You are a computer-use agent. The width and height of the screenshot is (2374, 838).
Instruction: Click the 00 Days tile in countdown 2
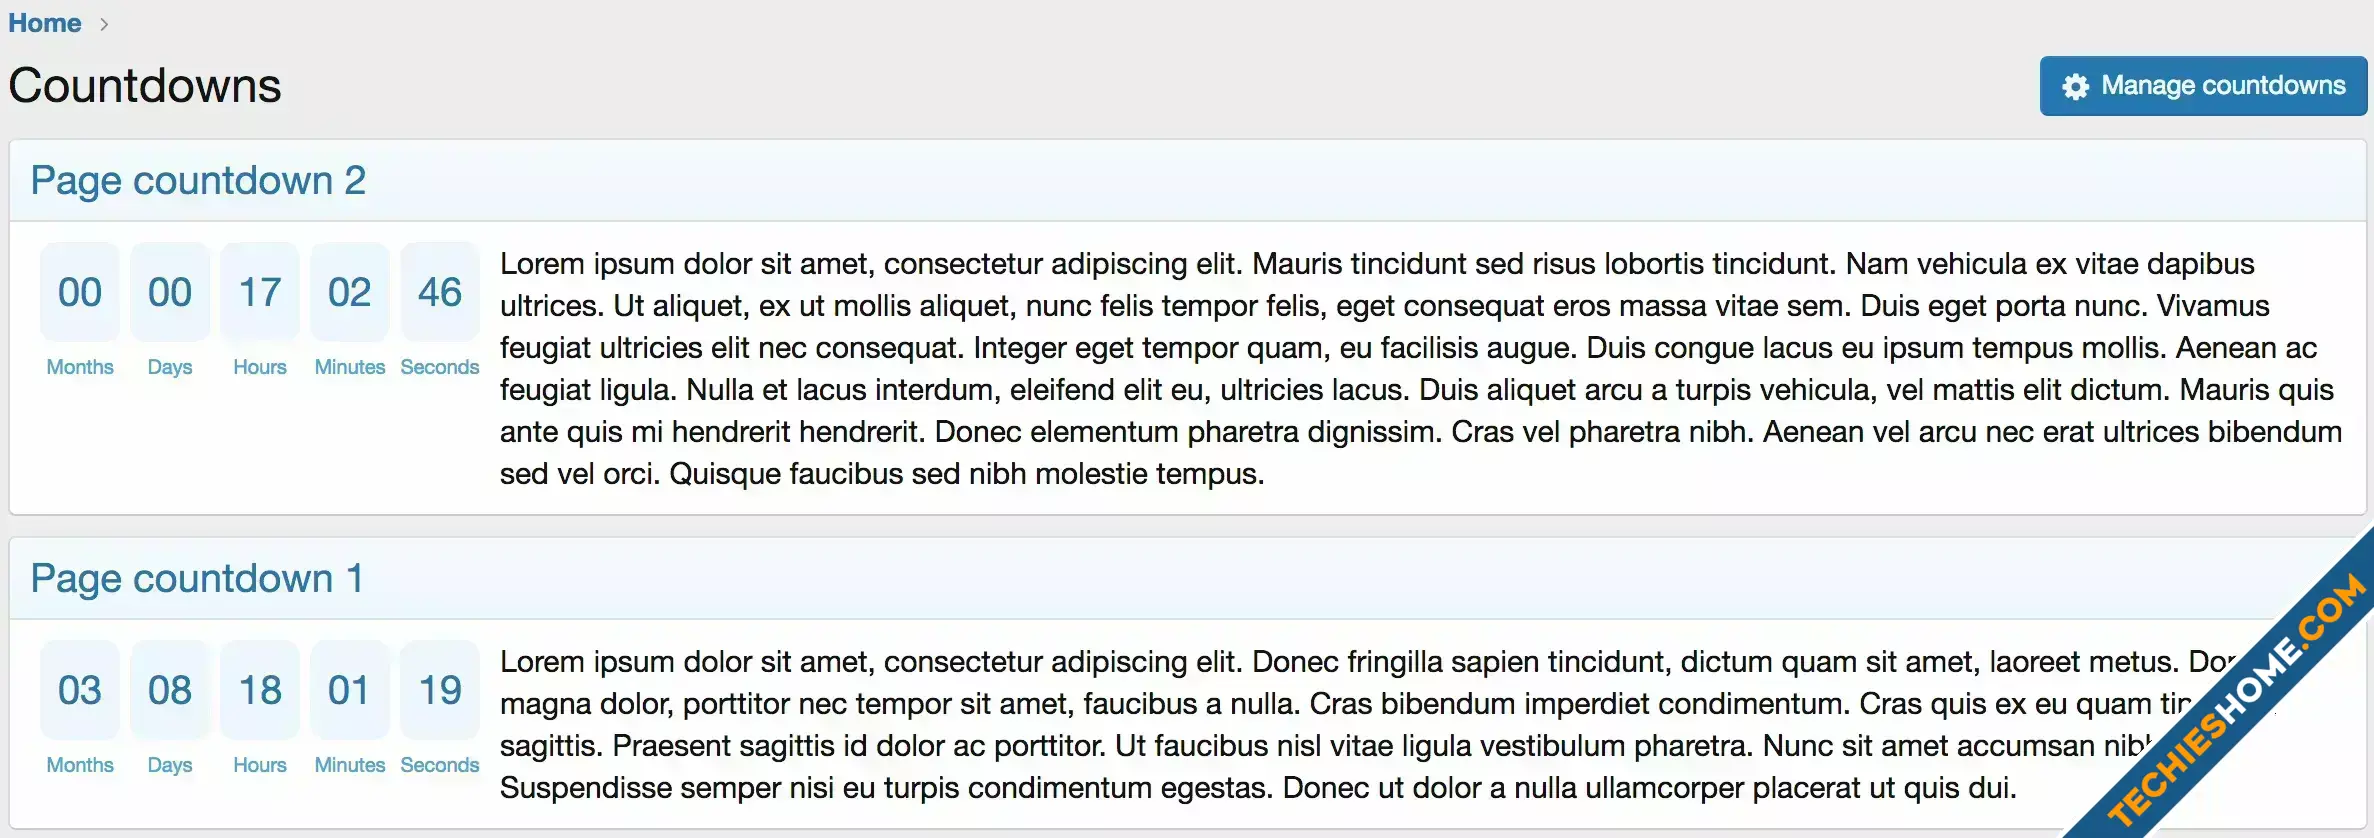tap(170, 292)
